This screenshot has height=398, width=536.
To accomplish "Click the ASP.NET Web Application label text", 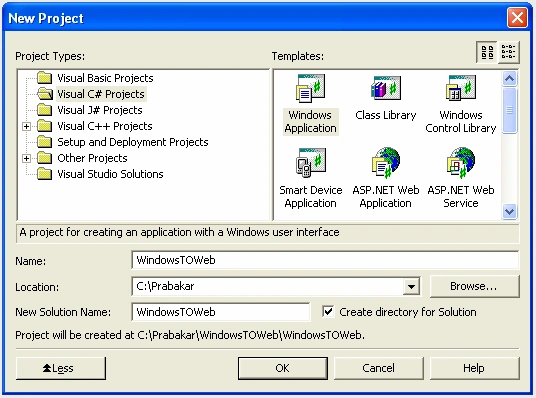I will (x=386, y=197).
